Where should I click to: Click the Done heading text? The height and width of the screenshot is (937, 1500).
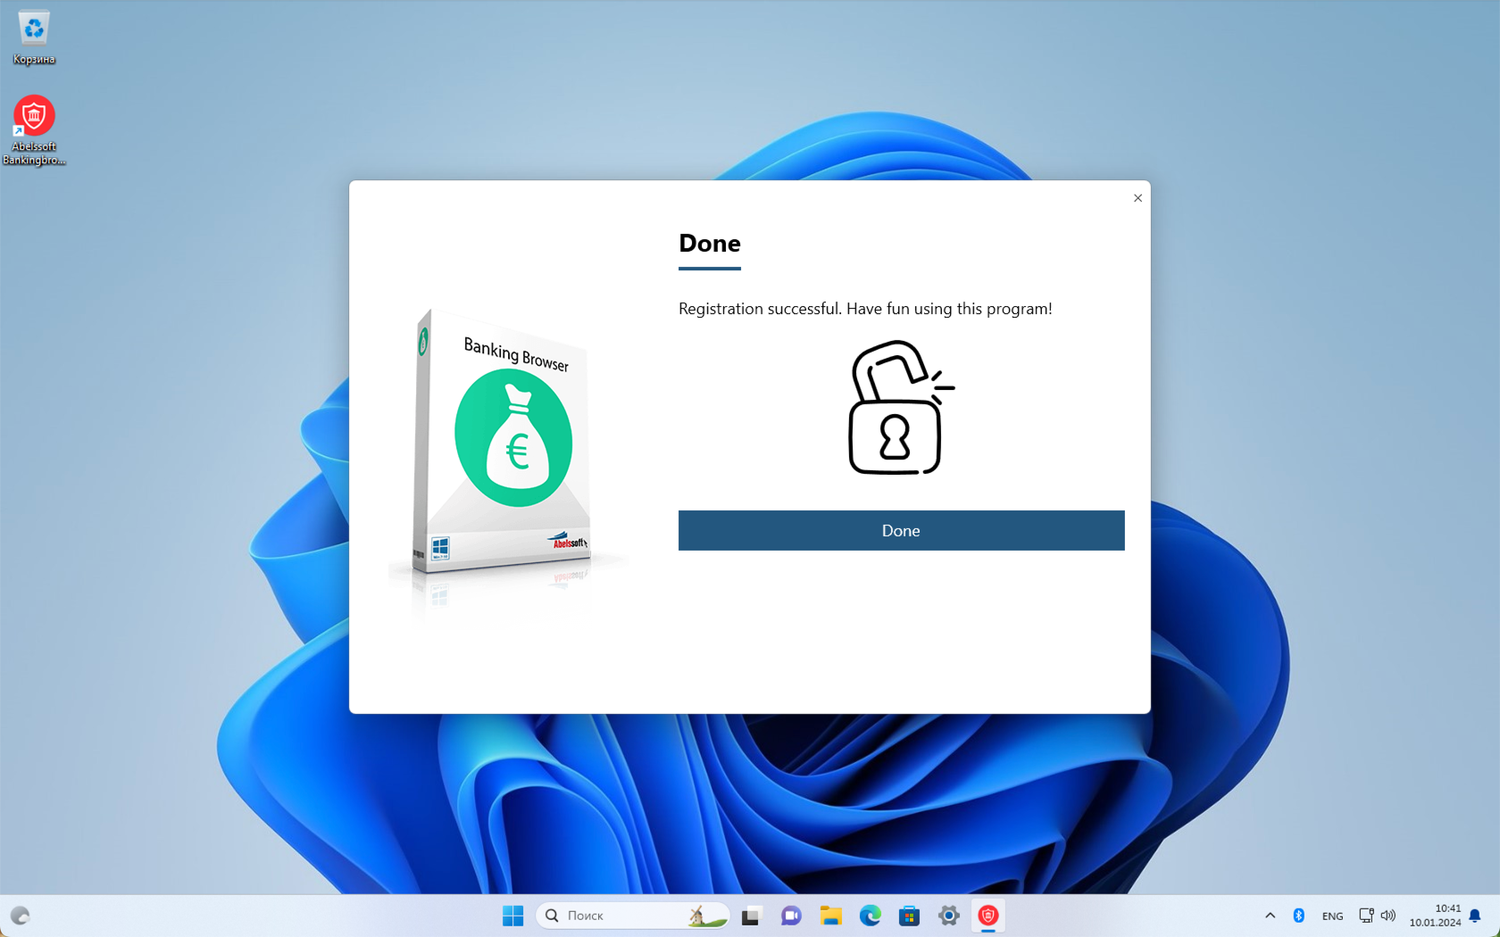709,243
